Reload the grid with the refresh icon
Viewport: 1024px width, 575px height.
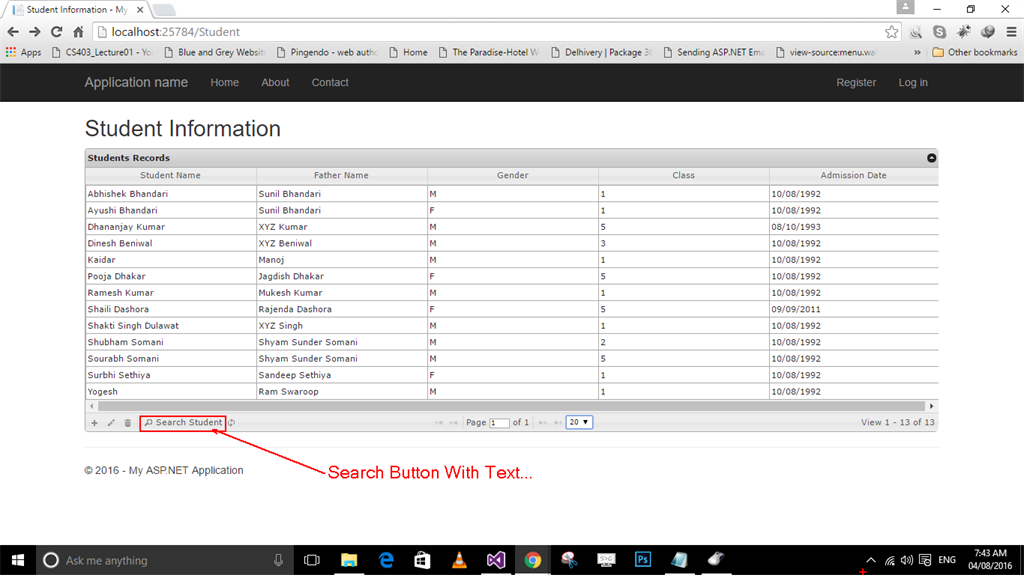coord(232,423)
